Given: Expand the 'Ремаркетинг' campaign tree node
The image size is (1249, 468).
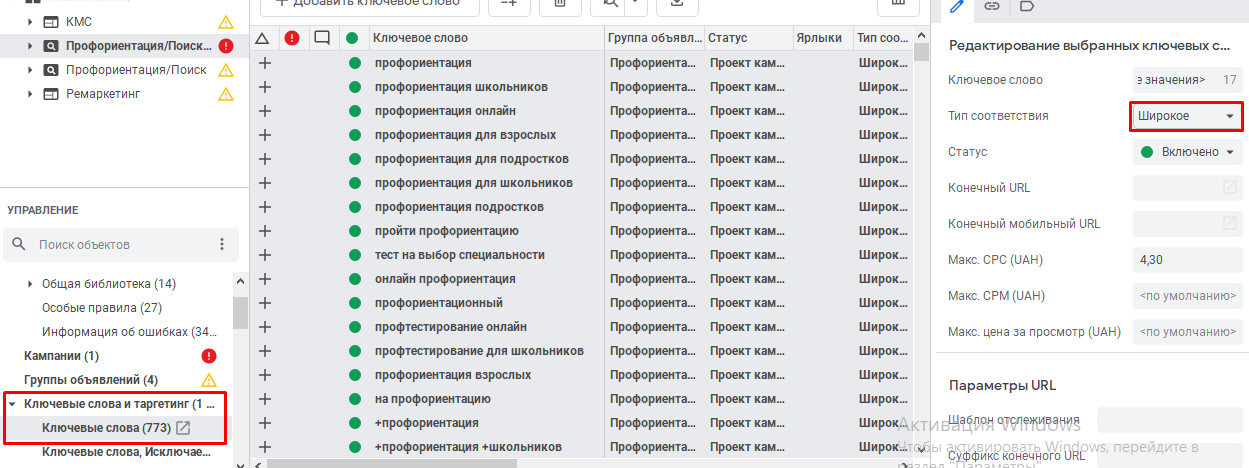Looking at the screenshot, I should click(x=29, y=94).
